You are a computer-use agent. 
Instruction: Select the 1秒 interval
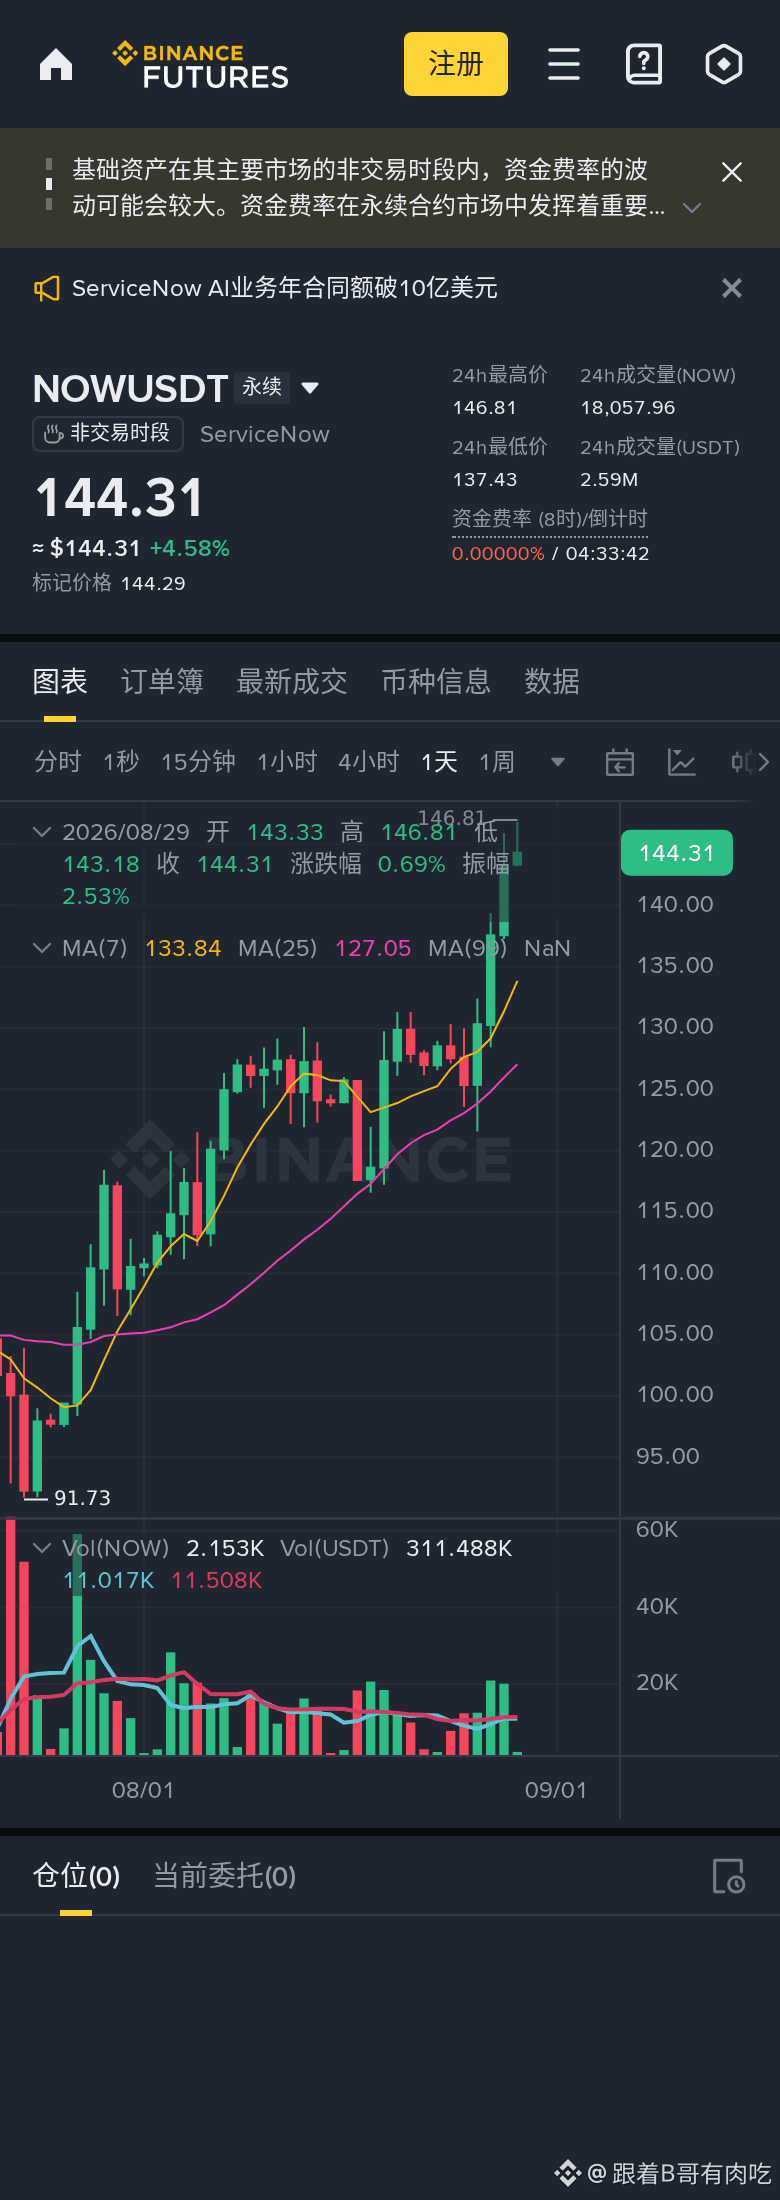(121, 762)
